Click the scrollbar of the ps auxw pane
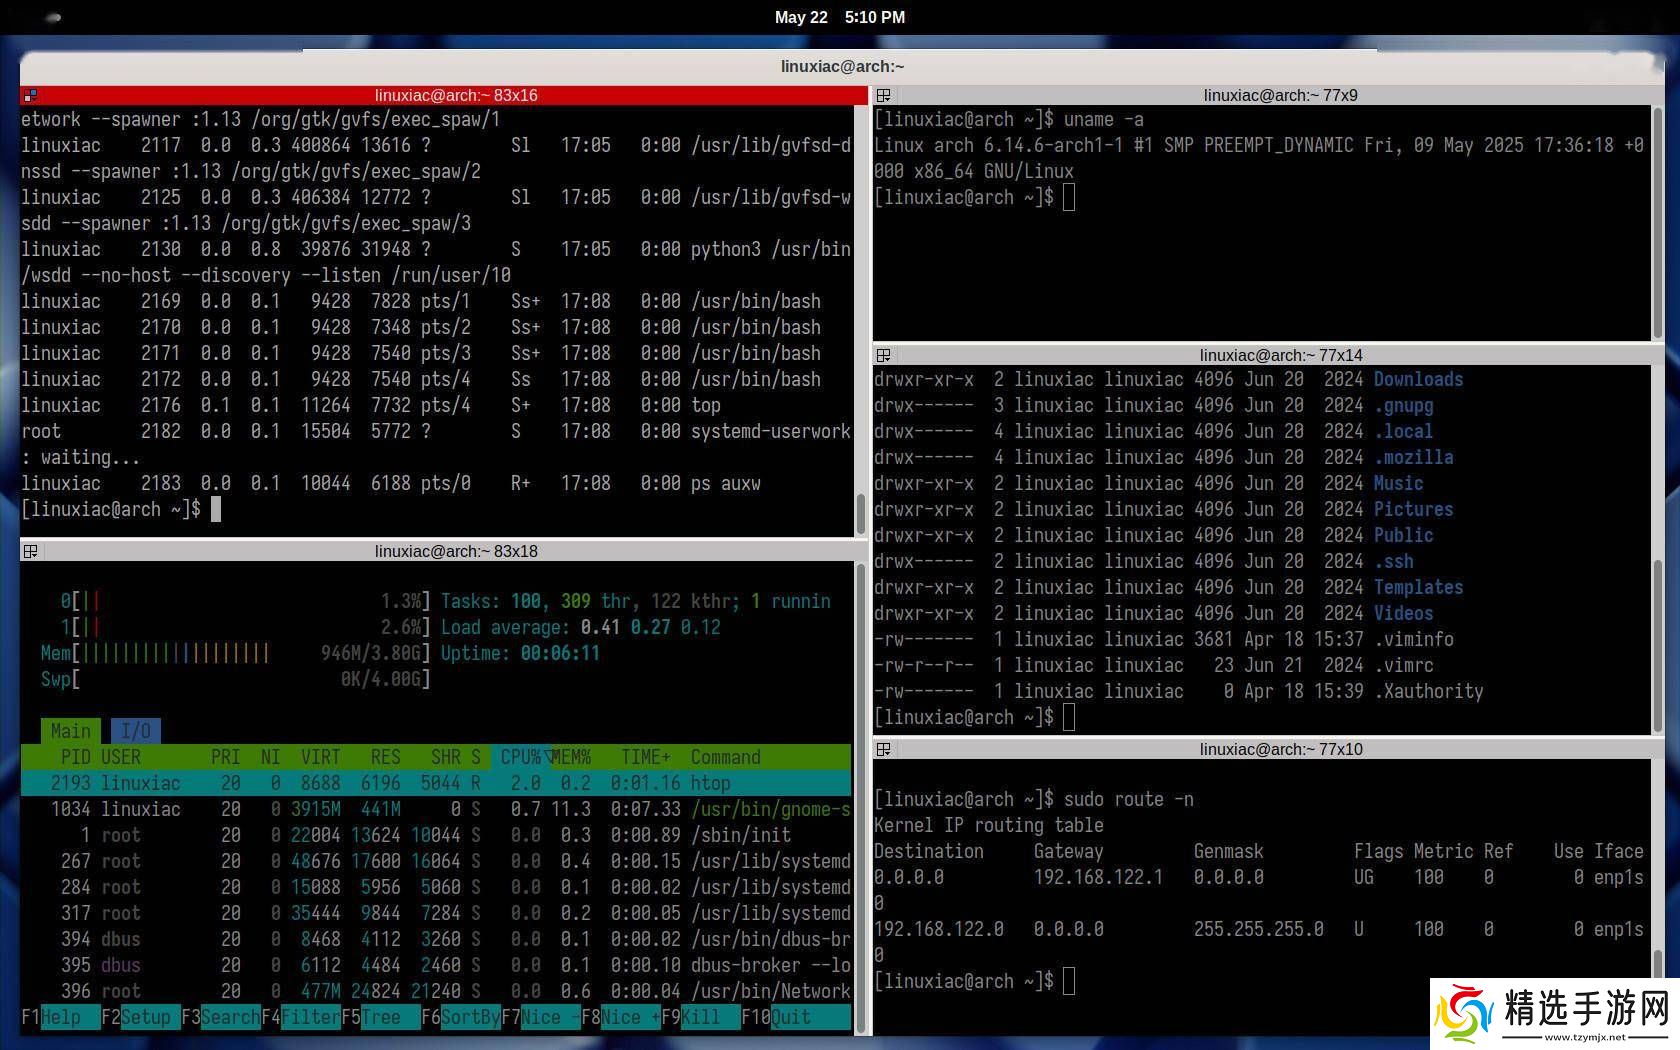Viewport: 1680px width, 1050px height. (x=860, y=514)
